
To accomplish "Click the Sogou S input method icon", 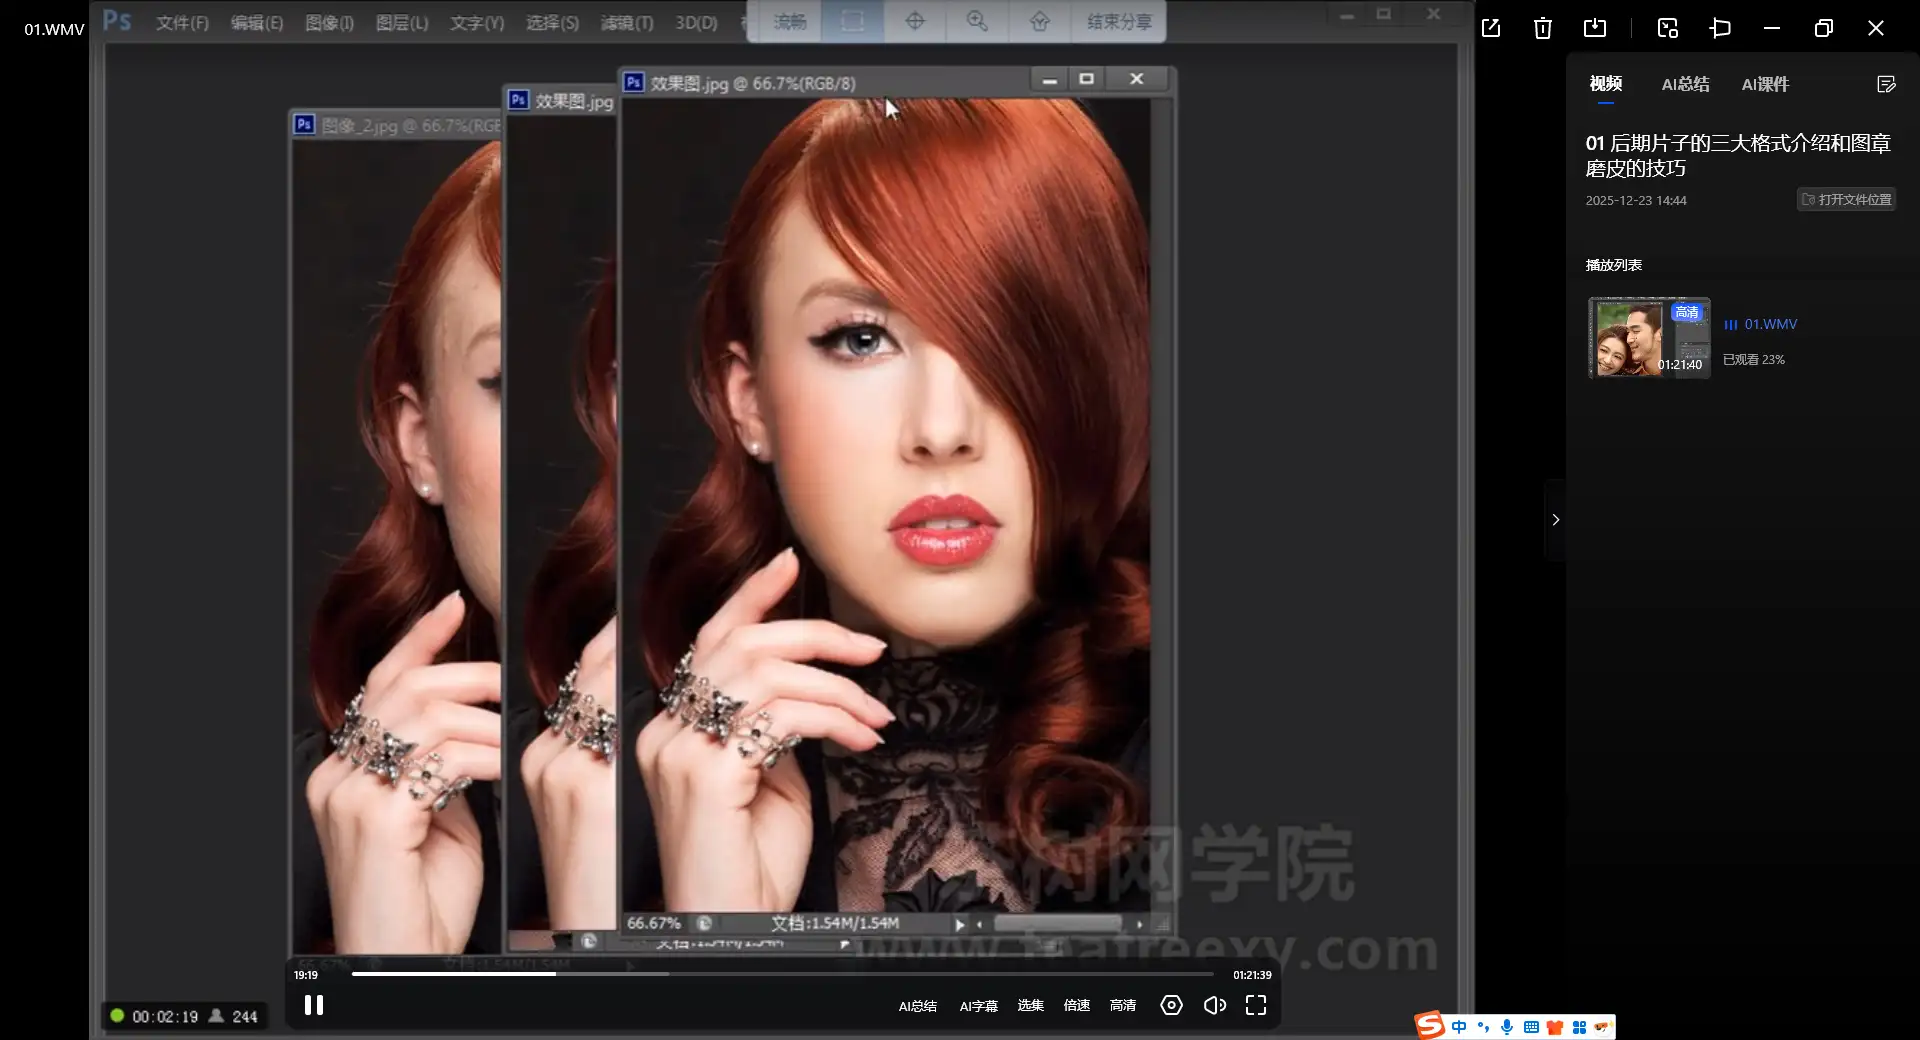I will tap(1430, 1025).
